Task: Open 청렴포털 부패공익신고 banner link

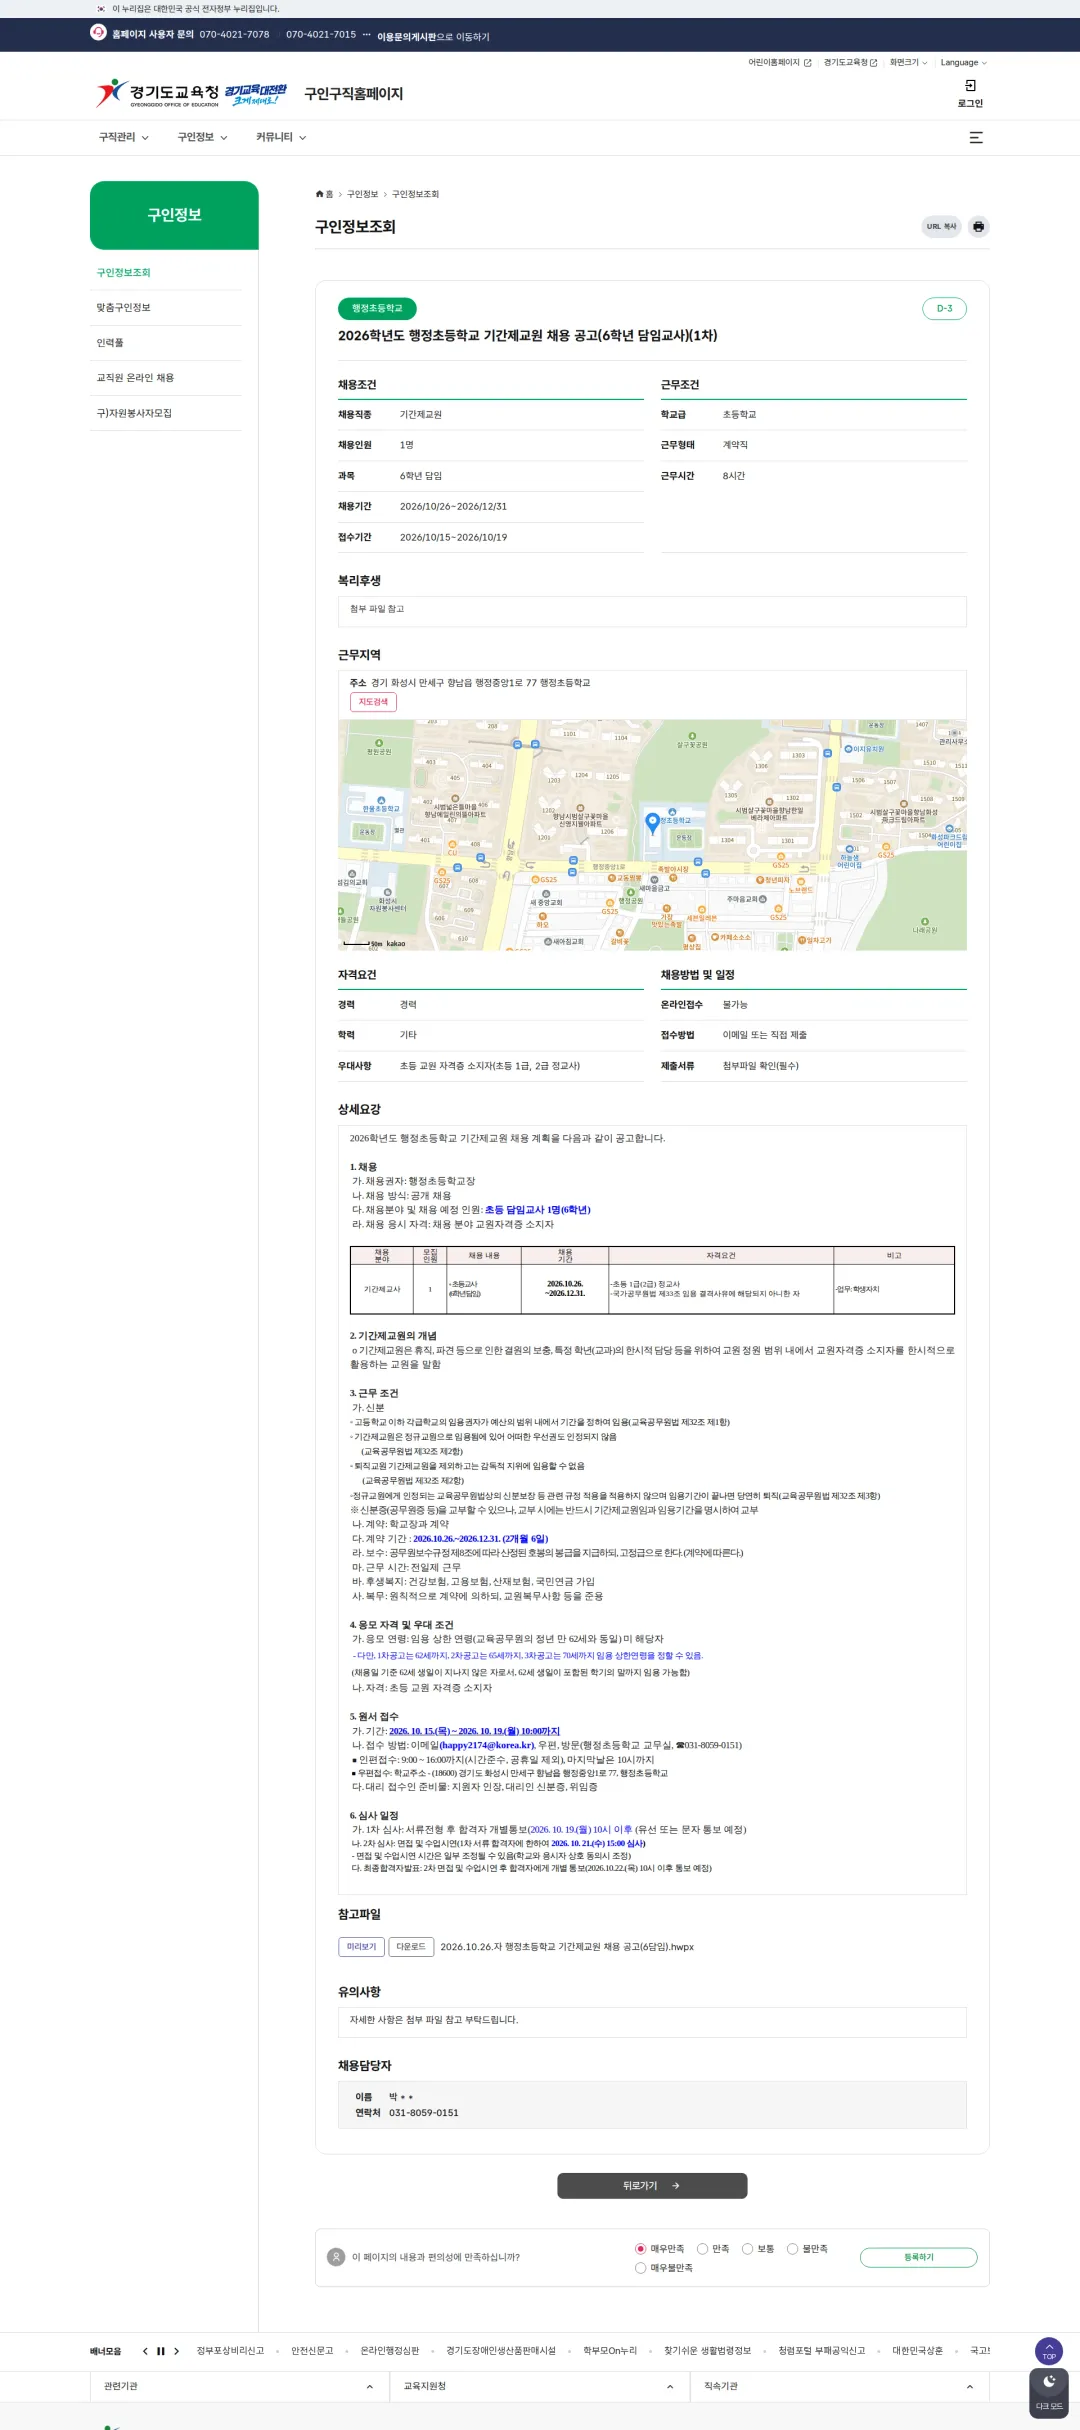Action: [822, 2351]
